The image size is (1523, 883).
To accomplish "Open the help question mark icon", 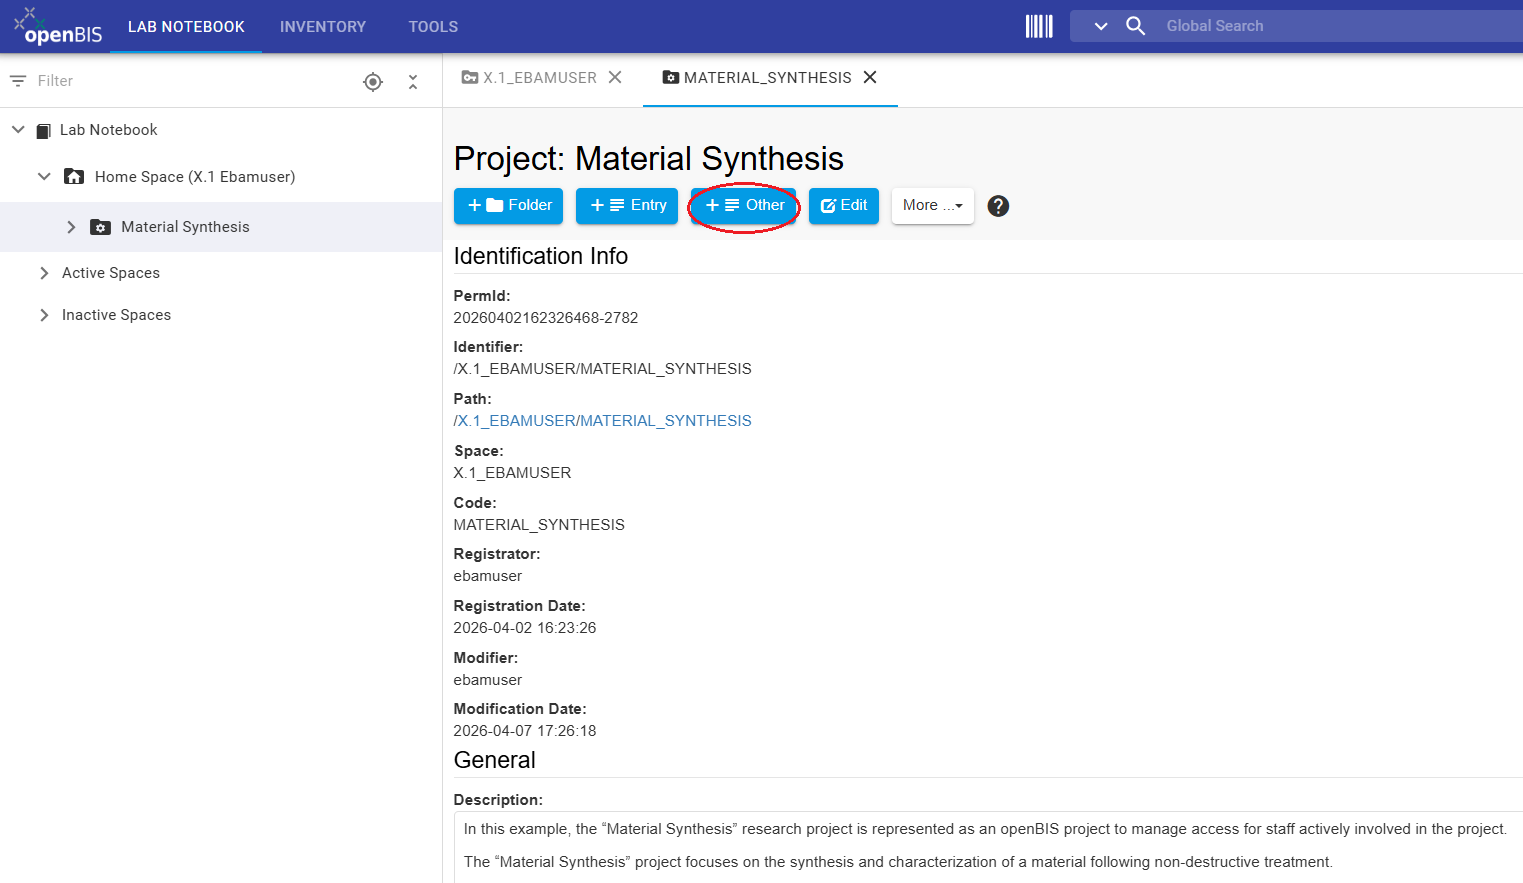I will point(998,206).
